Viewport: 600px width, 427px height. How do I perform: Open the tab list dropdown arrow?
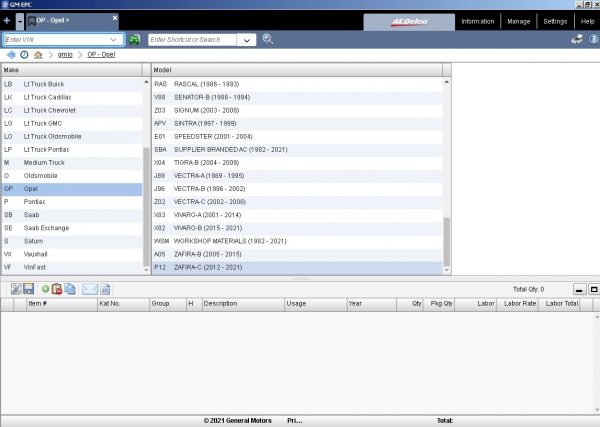(20, 21)
